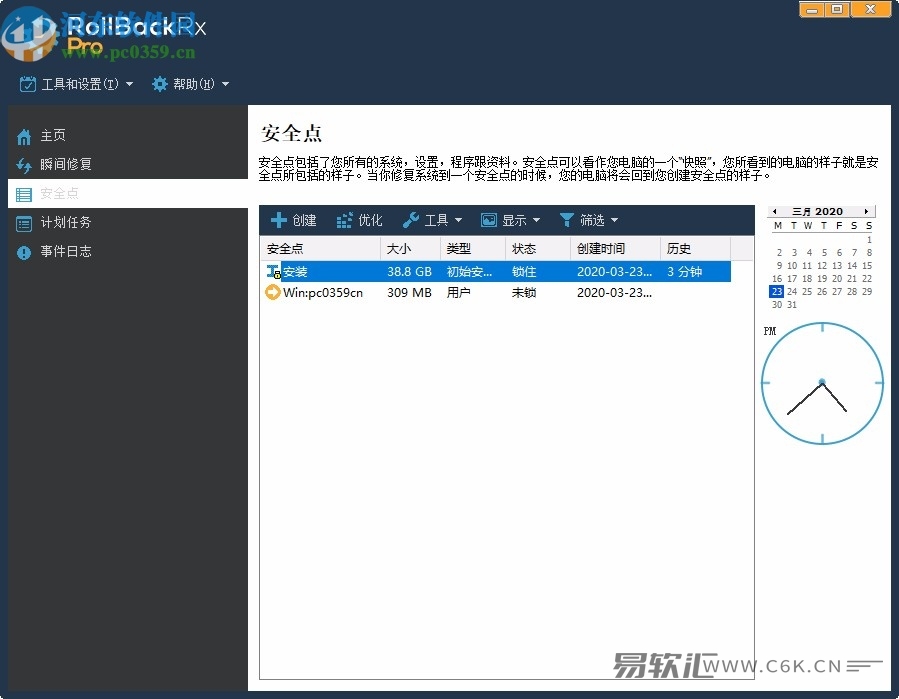Click the 3 分钟 history cell
The width and height of the screenshot is (899, 699).
coord(685,272)
